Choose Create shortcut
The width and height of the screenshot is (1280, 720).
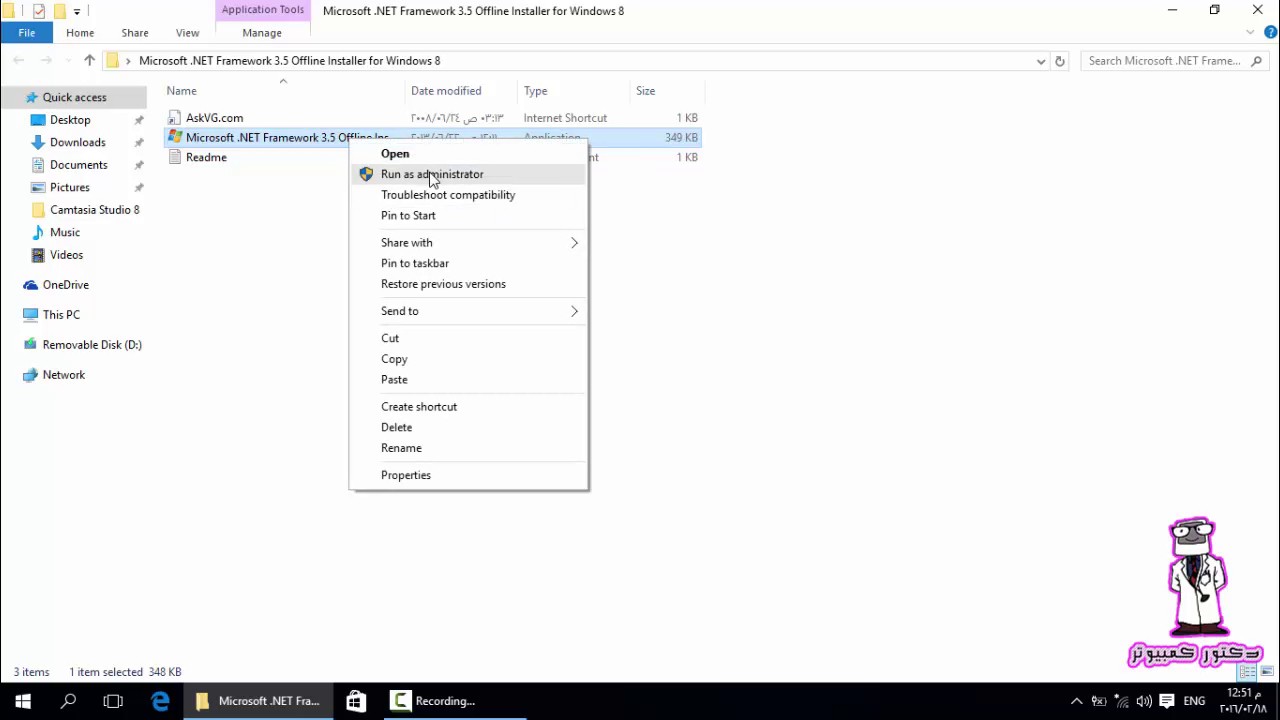[x=468, y=407]
